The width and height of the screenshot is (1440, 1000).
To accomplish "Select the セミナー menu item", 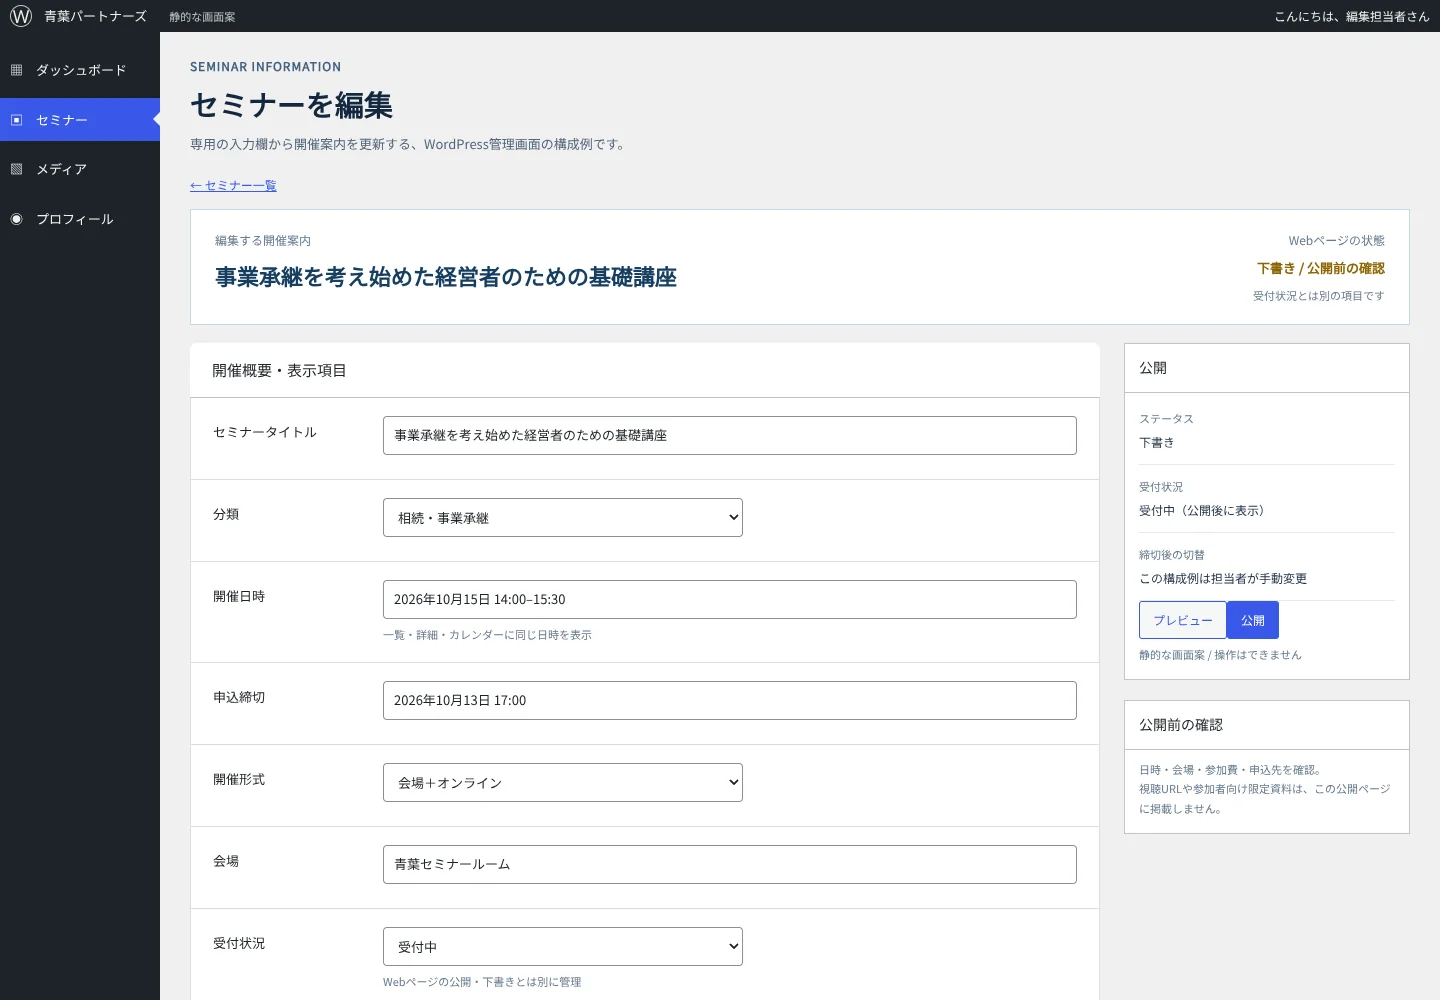I will 80,120.
